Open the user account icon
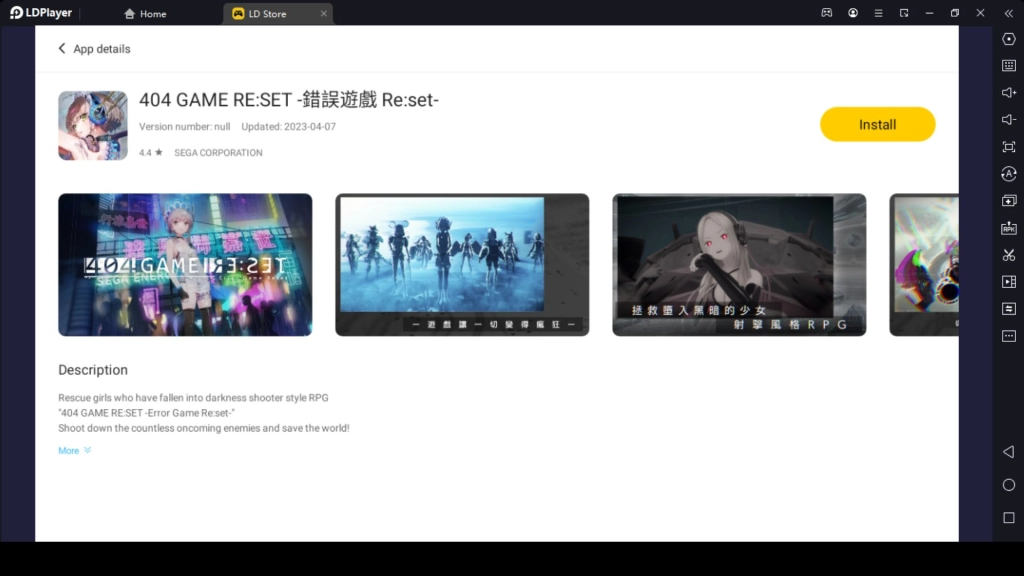The image size is (1024, 576). pos(853,13)
